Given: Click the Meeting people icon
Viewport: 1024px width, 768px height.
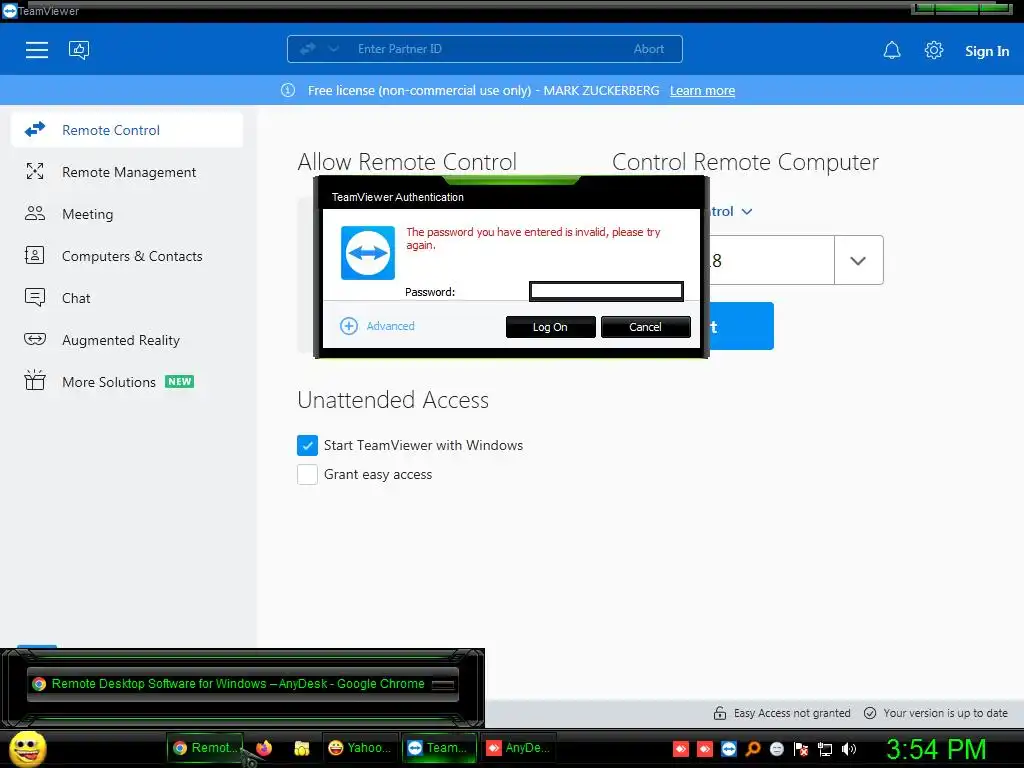Looking at the screenshot, I should [x=35, y=213].
